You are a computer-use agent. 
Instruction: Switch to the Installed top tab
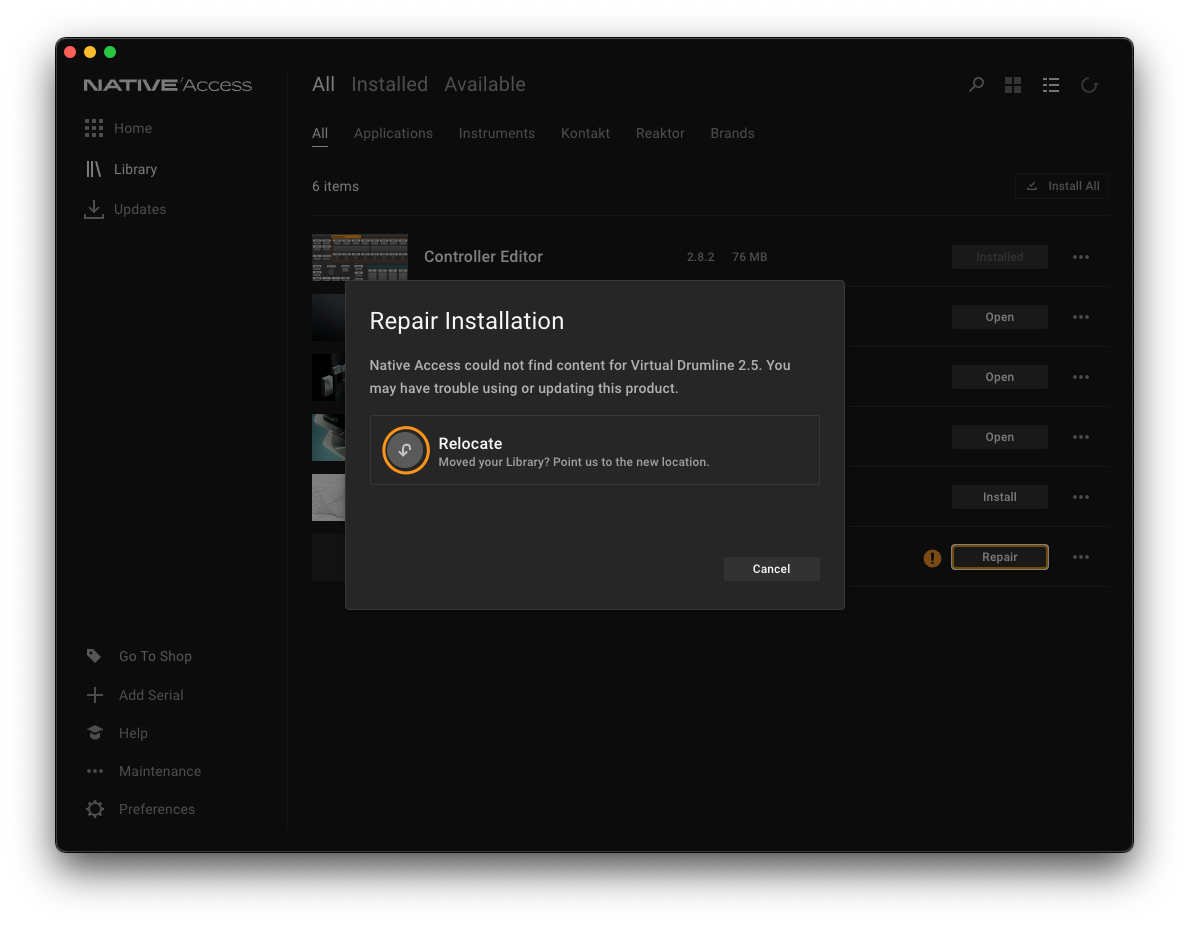click(390, 84)
